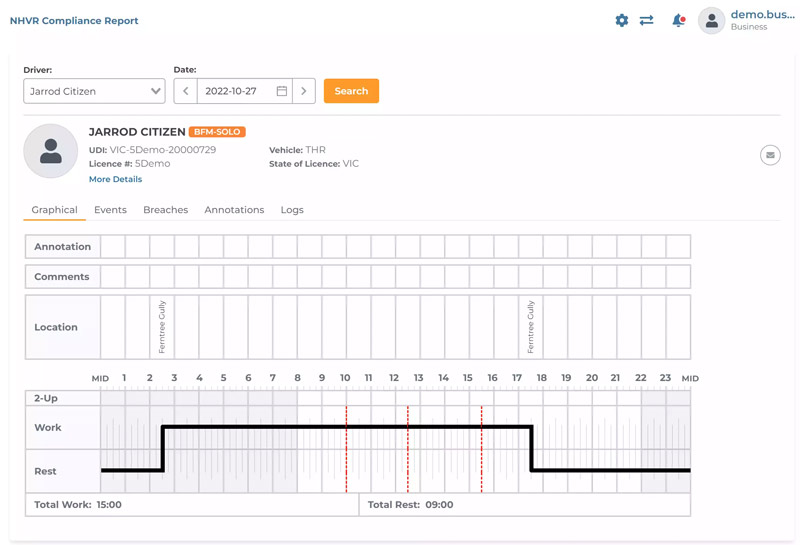Open the More Details link
This screenshot has height=545, width=800.
(x=115, y=179)
